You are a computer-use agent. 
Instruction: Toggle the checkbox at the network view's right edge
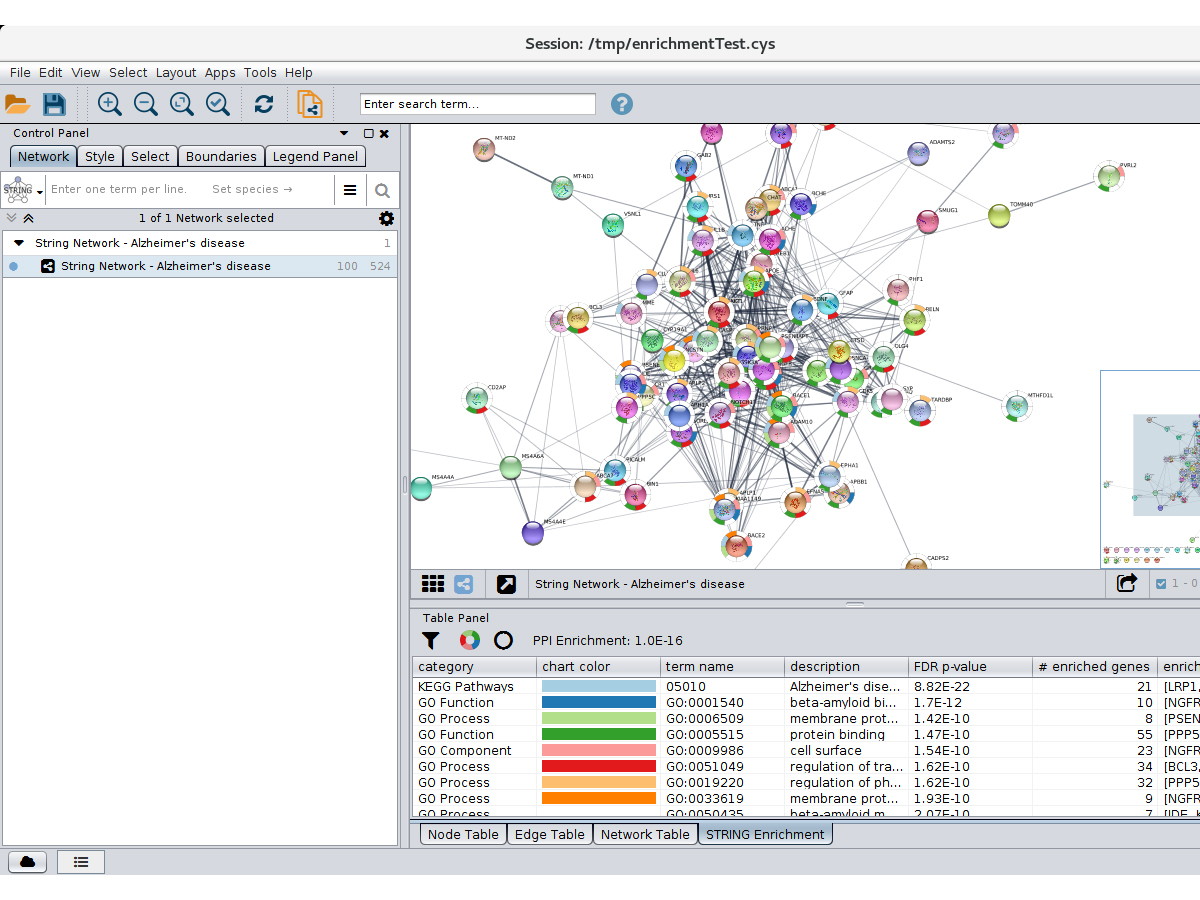1161,584
